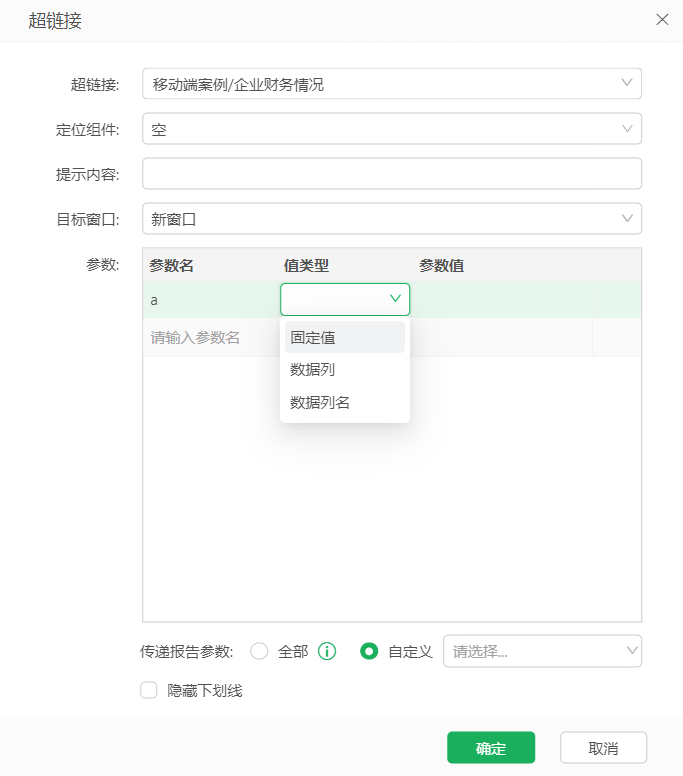
Task: Click the 取消 button
Action: pyautogui.click(x=603, y=747)
